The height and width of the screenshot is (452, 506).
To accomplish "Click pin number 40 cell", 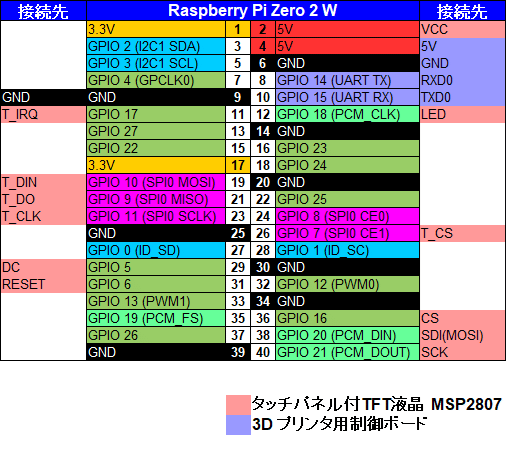I will coord(263,352).
